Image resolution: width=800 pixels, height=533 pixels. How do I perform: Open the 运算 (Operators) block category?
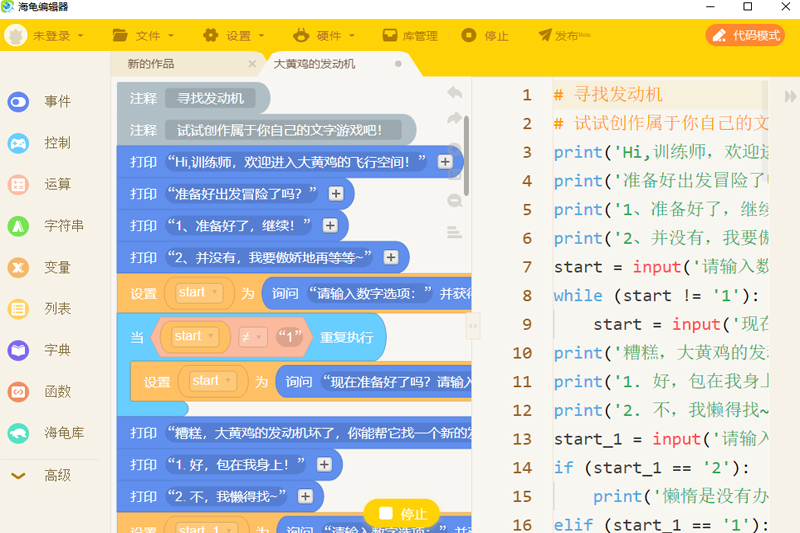click(40, 185)
